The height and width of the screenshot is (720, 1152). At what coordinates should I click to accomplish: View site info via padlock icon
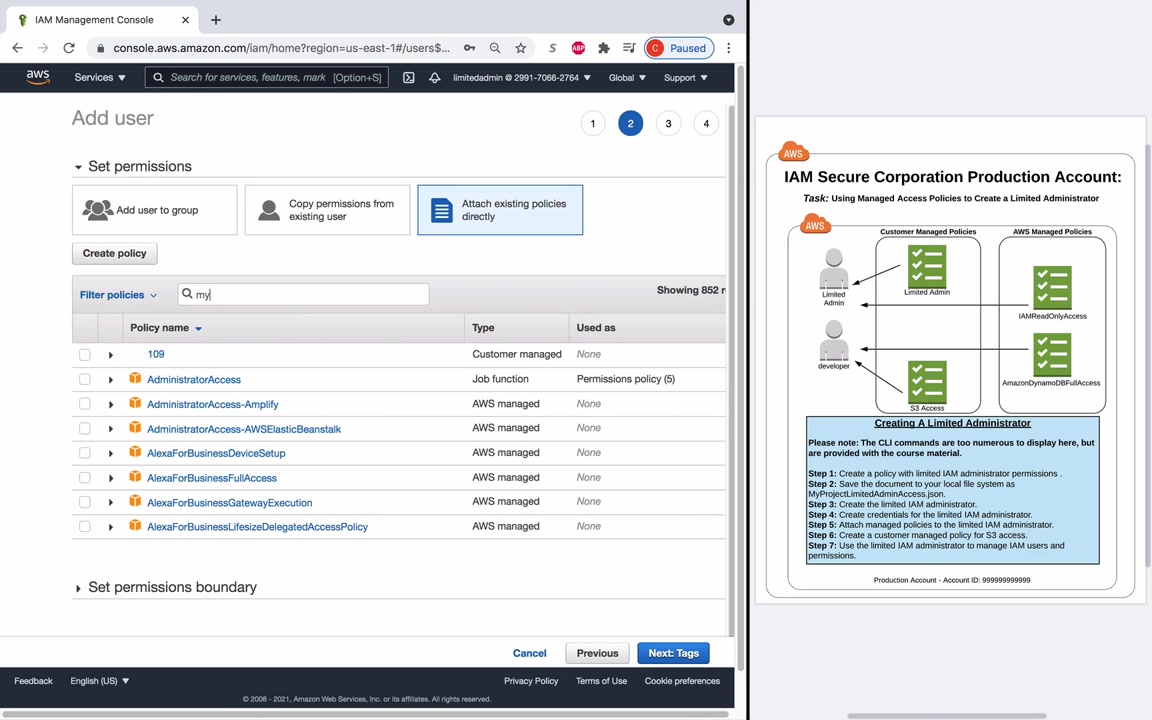101,48
